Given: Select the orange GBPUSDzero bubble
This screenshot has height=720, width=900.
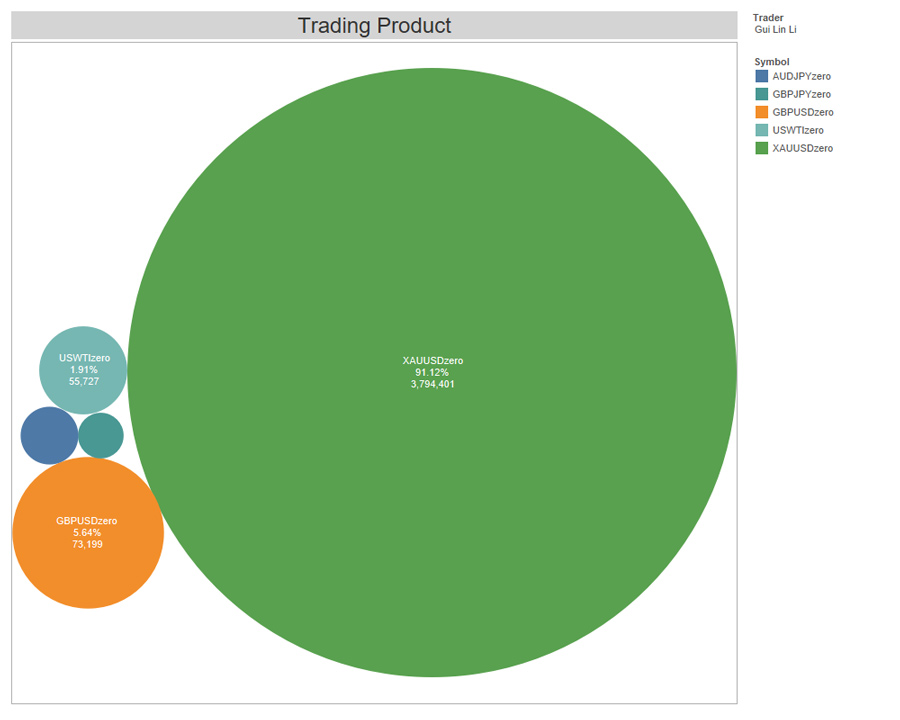Looking at the screenshot, I should tap(87, 532).
